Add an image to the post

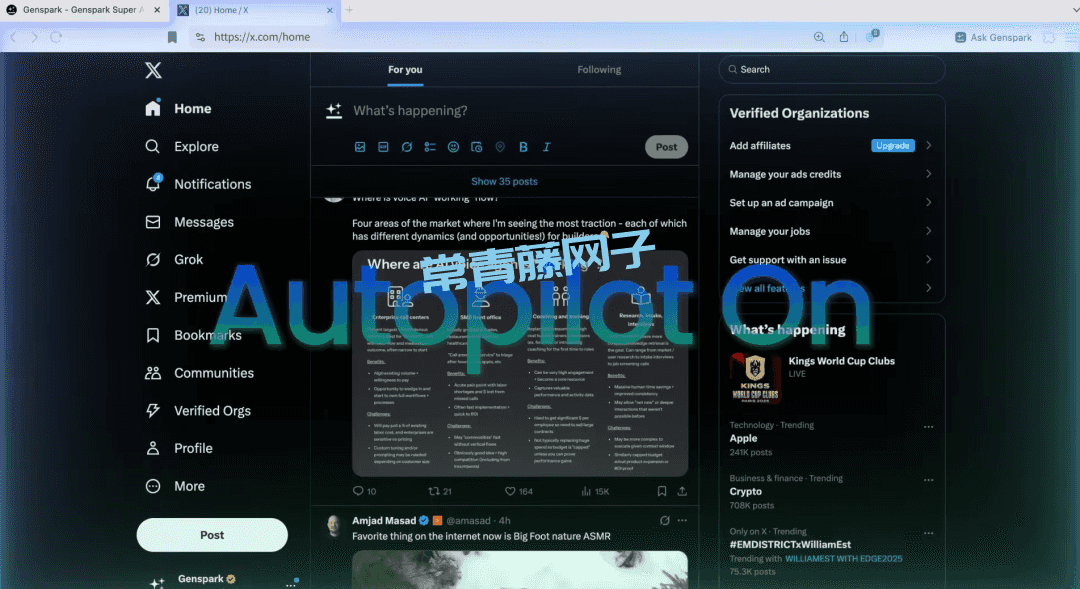[360, 147]
